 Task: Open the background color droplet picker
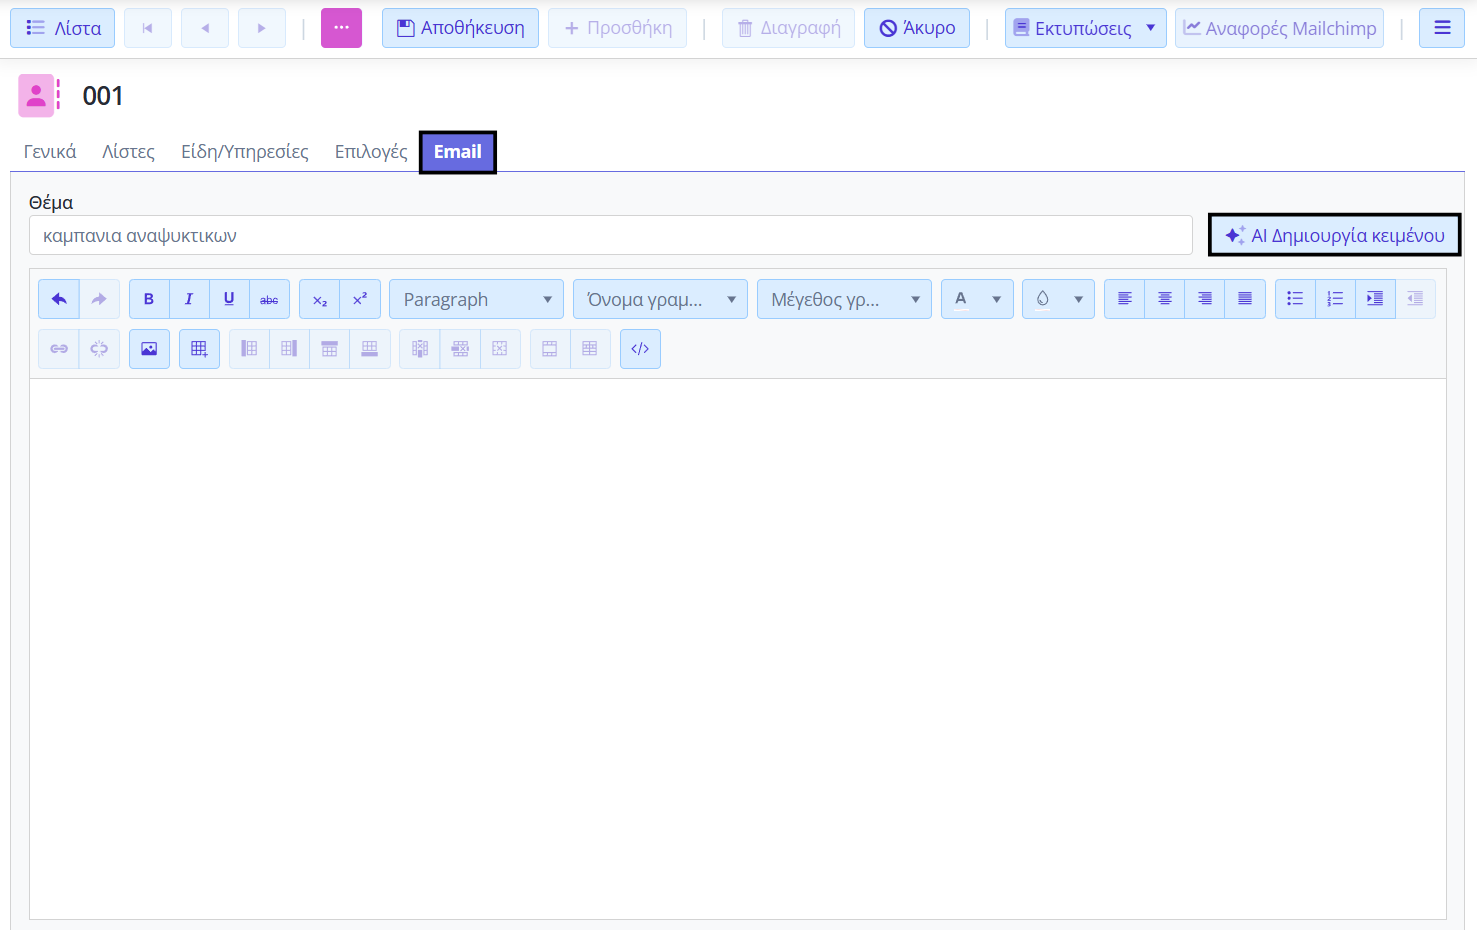click(x=1057, y=299)
